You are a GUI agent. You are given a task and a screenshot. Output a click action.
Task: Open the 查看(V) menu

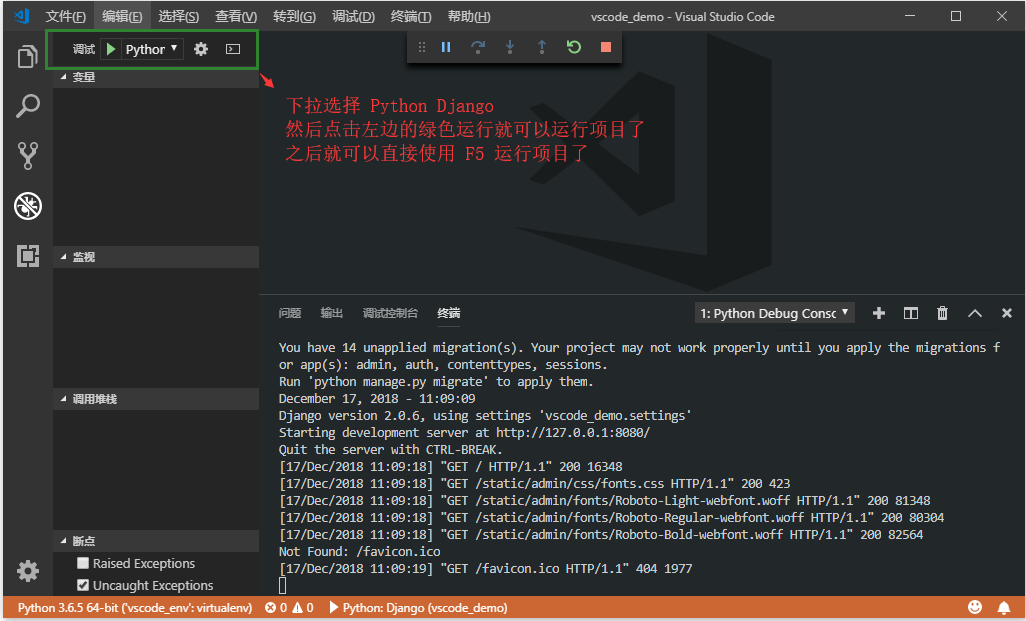[236, 16]
